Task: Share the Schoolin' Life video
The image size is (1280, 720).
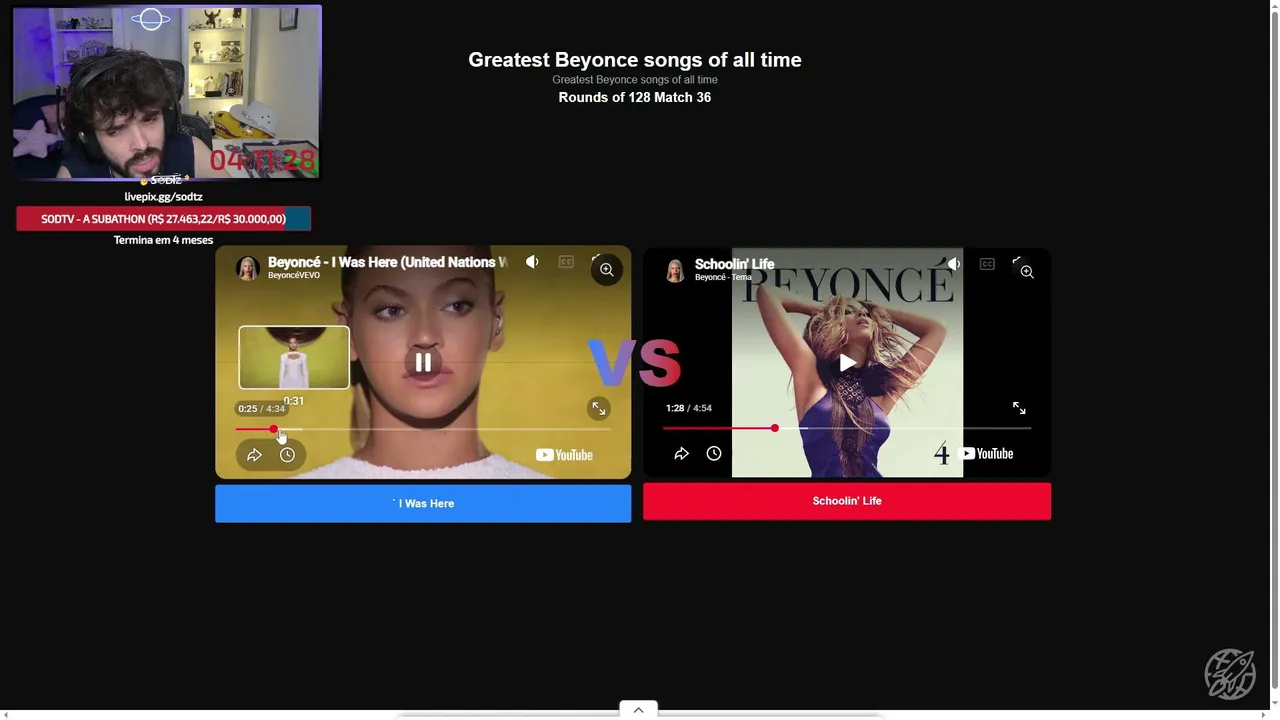Action: [681, 454]
